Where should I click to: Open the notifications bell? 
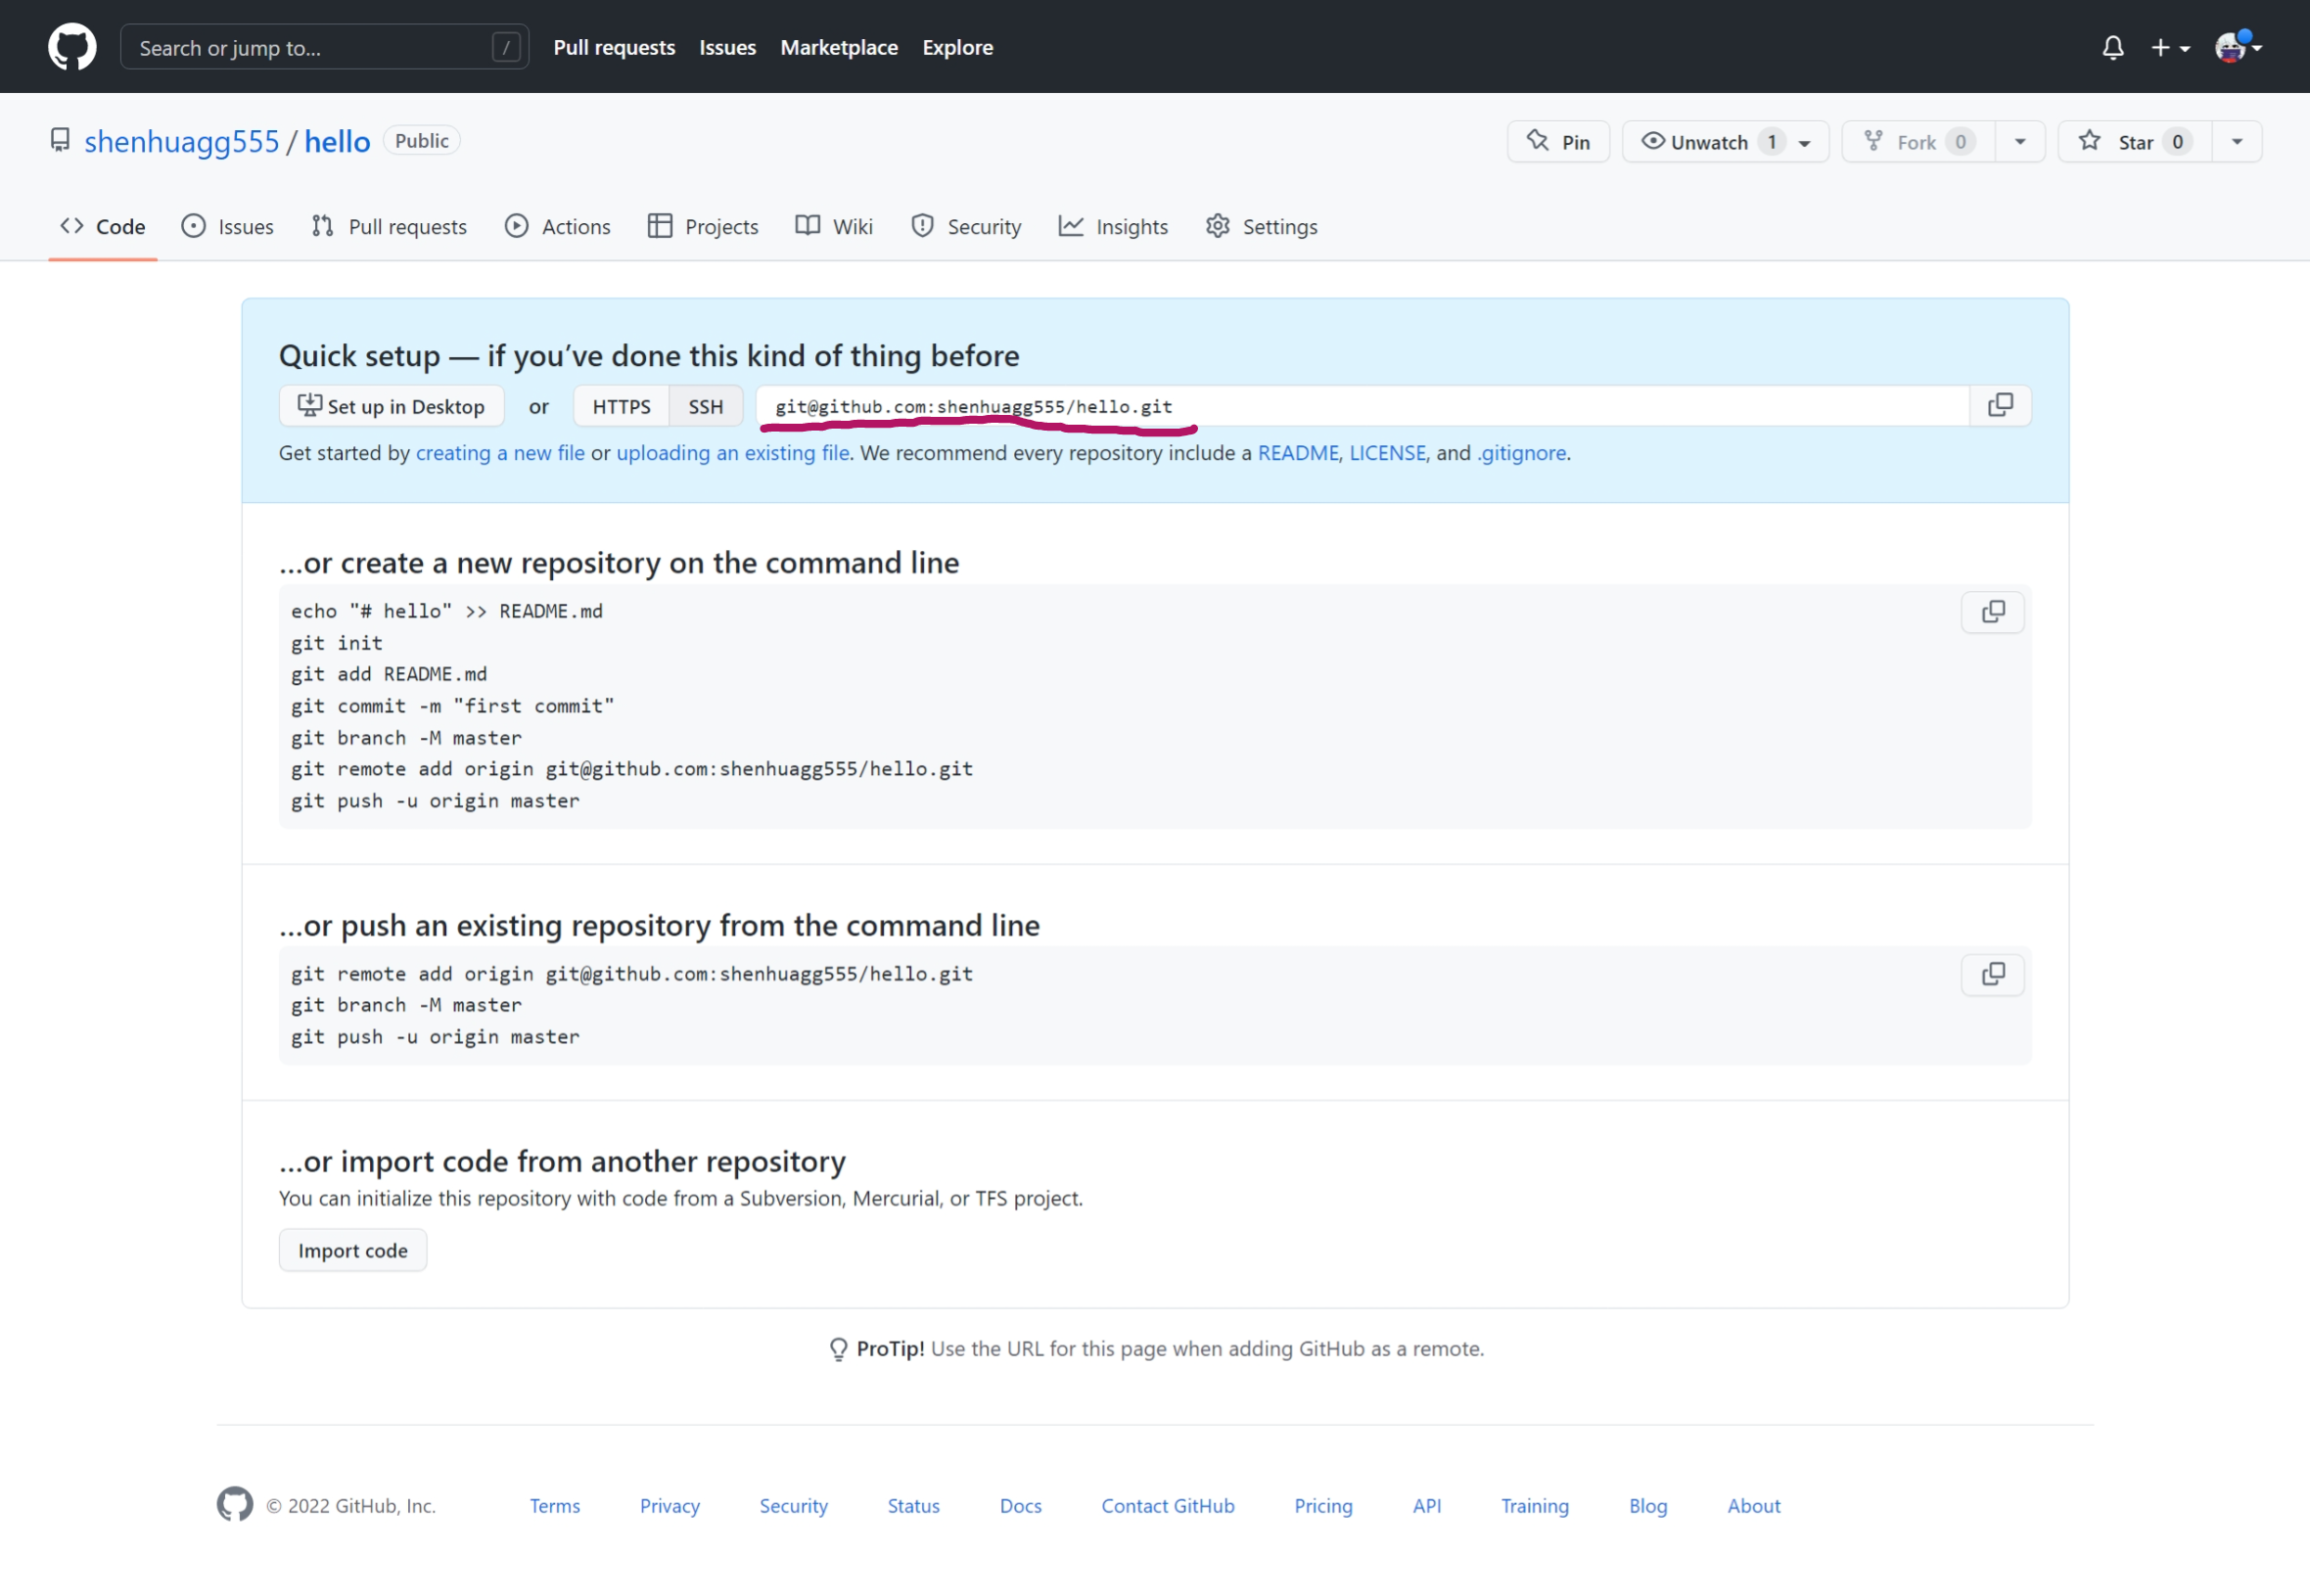click(x=2113, y=47)
